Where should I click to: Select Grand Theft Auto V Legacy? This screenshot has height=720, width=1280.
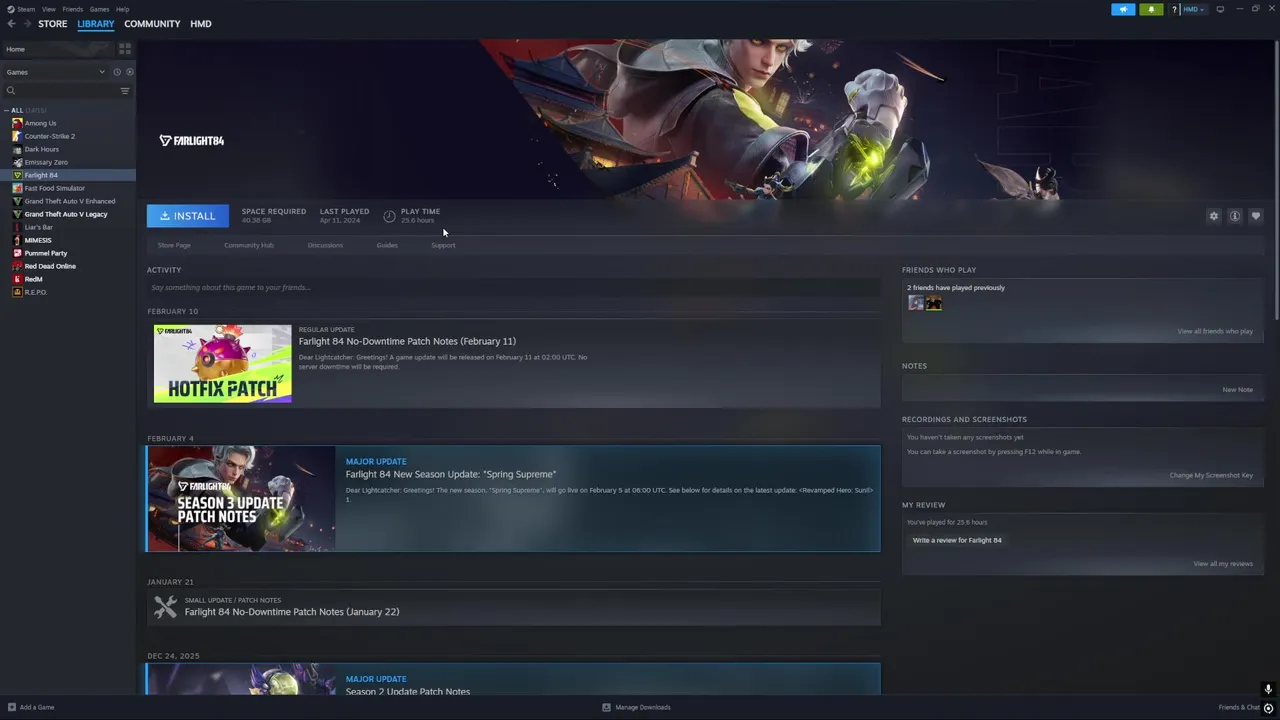pos(68,214)
